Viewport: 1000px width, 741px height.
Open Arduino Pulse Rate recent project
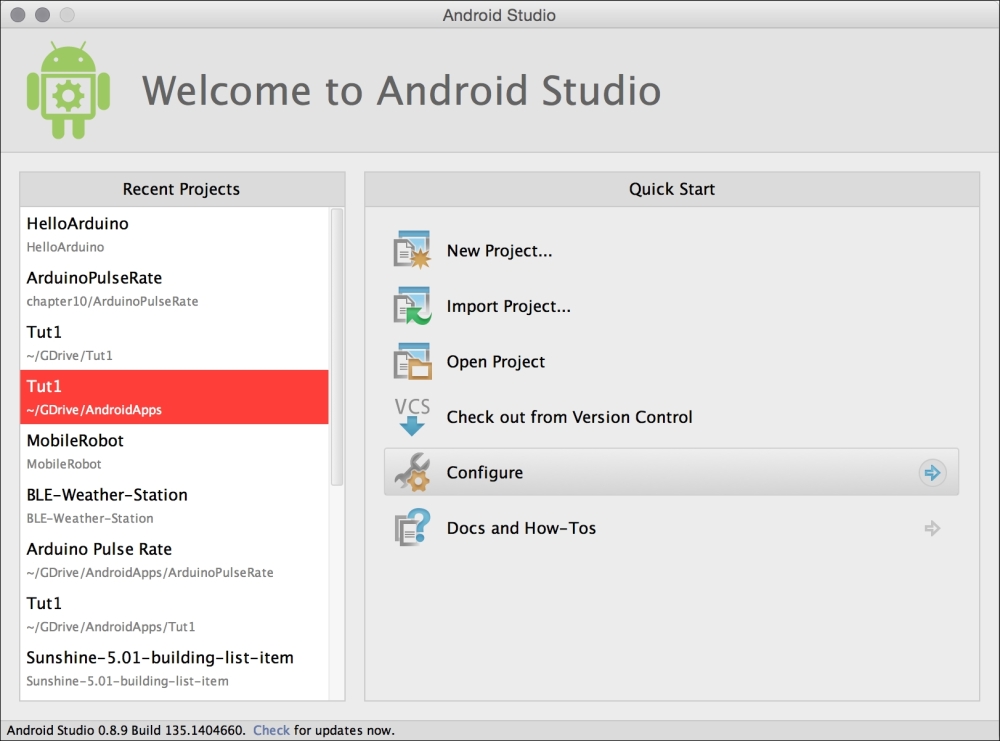click(174, 559)
